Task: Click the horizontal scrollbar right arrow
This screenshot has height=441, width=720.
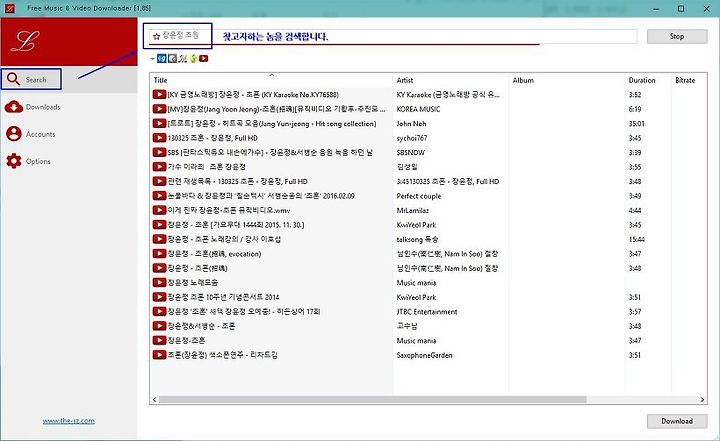Action: tap(702, 399)
